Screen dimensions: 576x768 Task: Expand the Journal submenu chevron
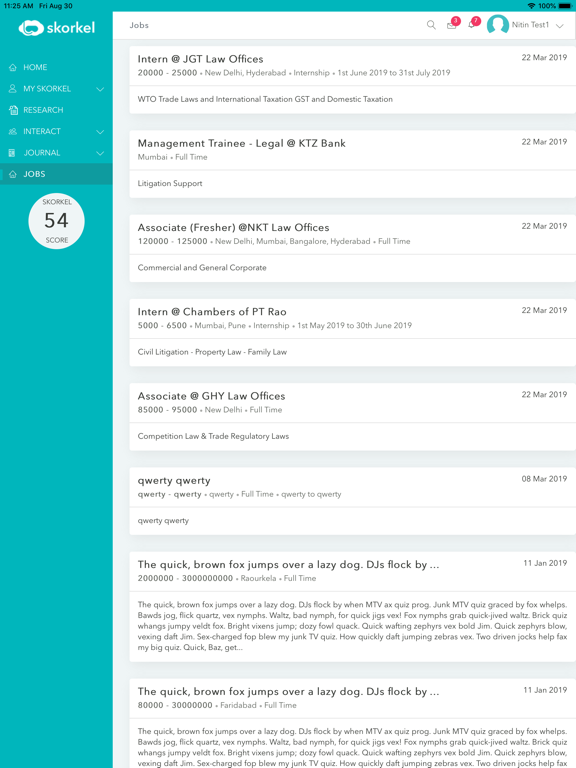coord(100,153)
